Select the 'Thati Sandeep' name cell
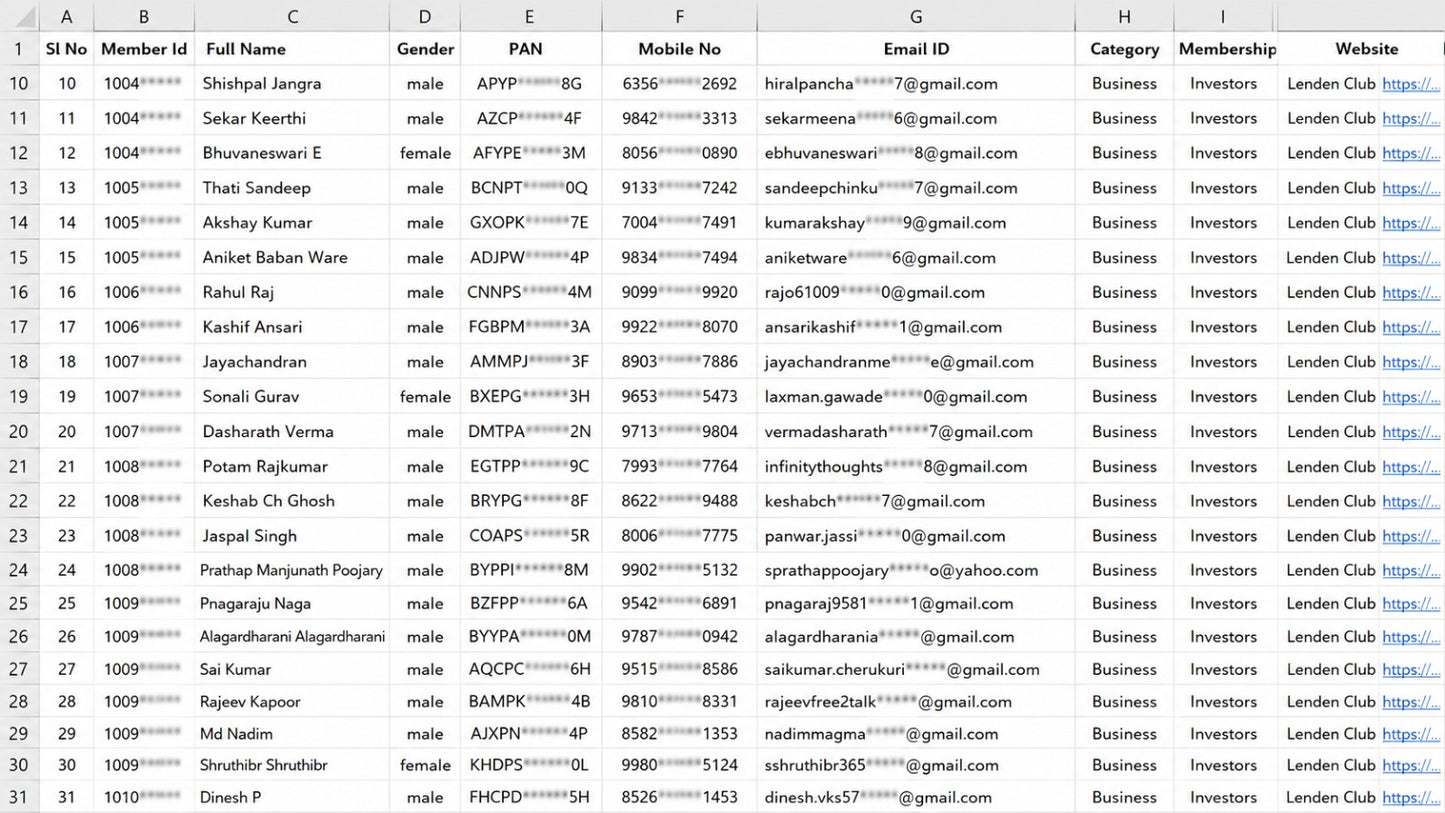Image resolution: width=1445 pixels, height=813 pixels. (x=292, y=188)
